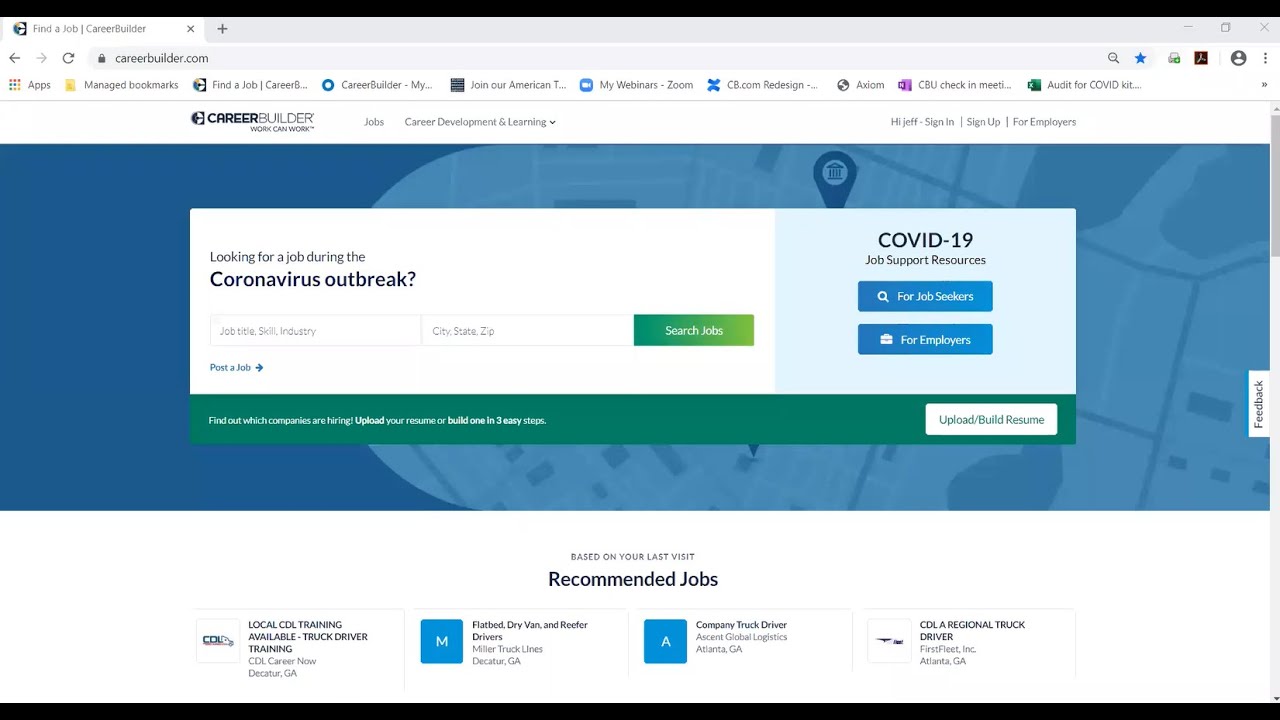Open the Company Truck Driver job
Viewport: 1280px width, 720px height.
coord(741,625)
